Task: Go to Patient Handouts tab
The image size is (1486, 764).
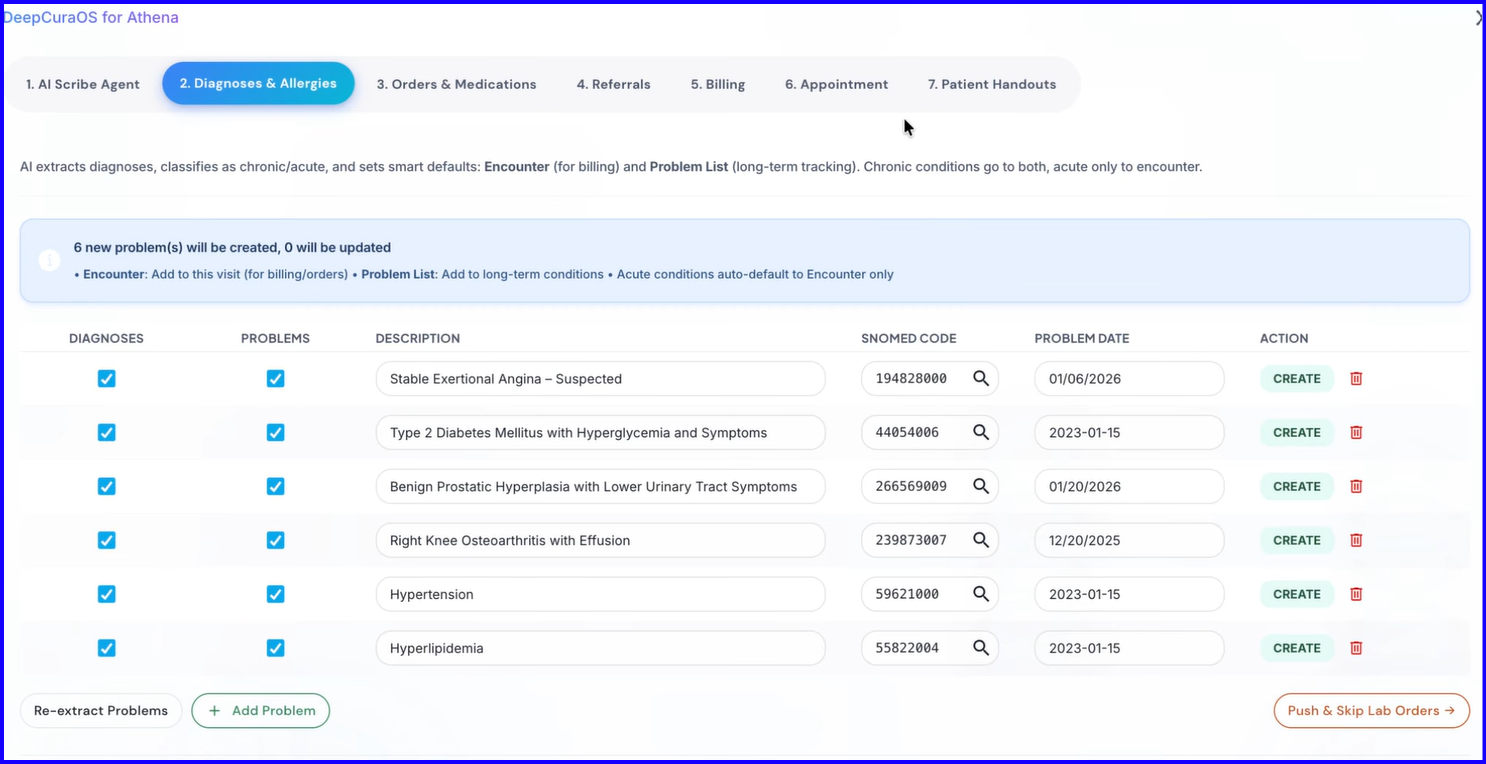Action: click(992, 85)
